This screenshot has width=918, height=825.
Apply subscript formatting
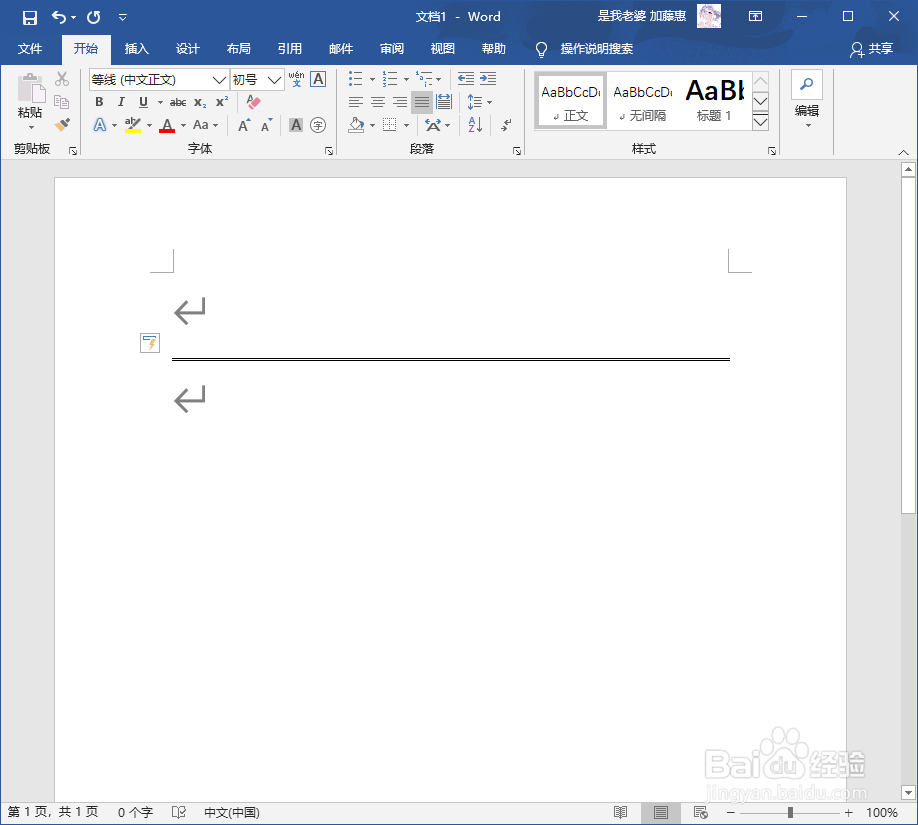tap(201, 102)
